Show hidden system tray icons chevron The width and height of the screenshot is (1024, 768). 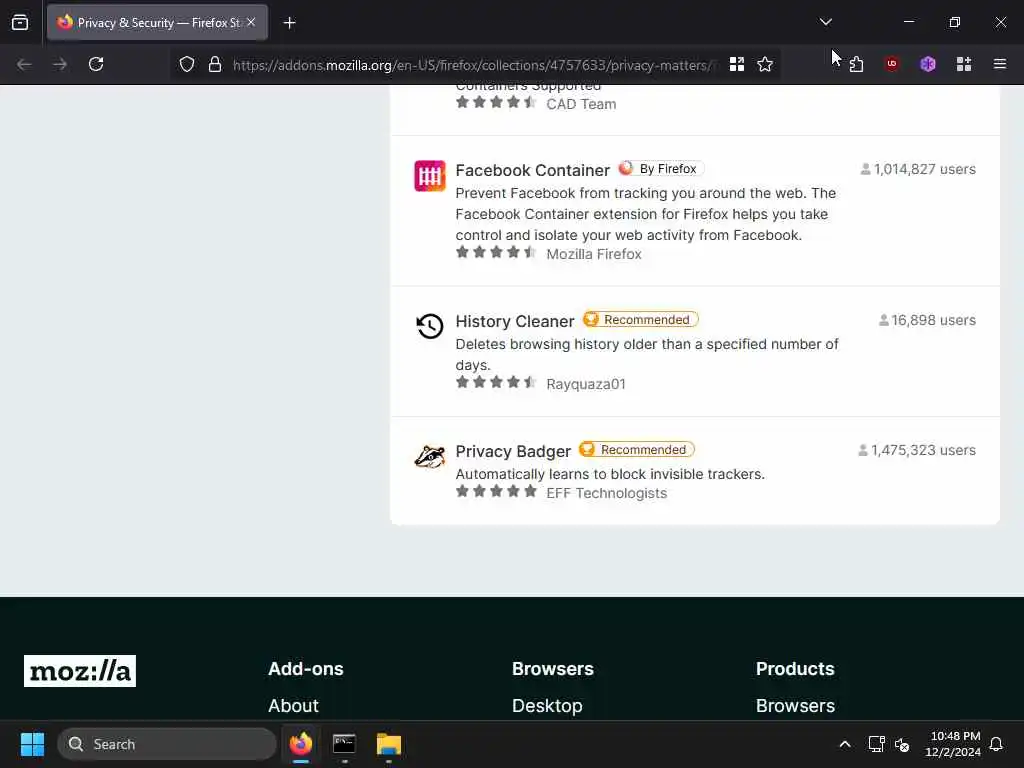(x=844, y=744)
